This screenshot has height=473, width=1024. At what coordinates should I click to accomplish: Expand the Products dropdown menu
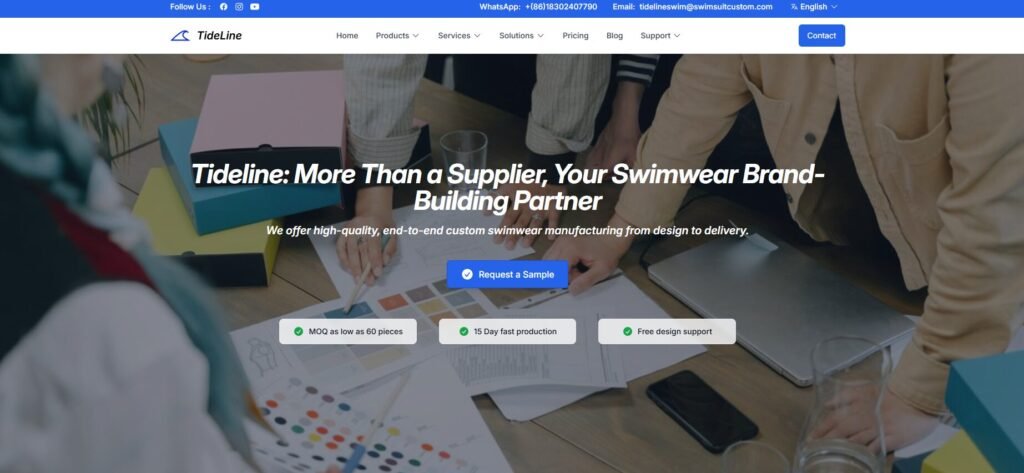pos(397,35)
